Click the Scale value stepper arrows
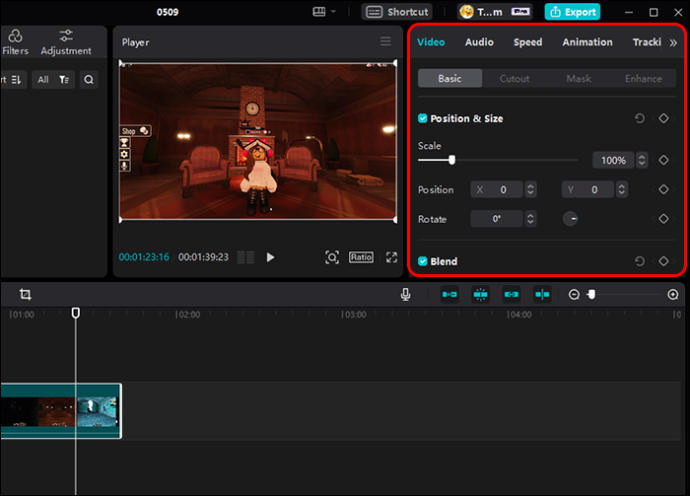This screenshot has height=496, width=690. 642,160
